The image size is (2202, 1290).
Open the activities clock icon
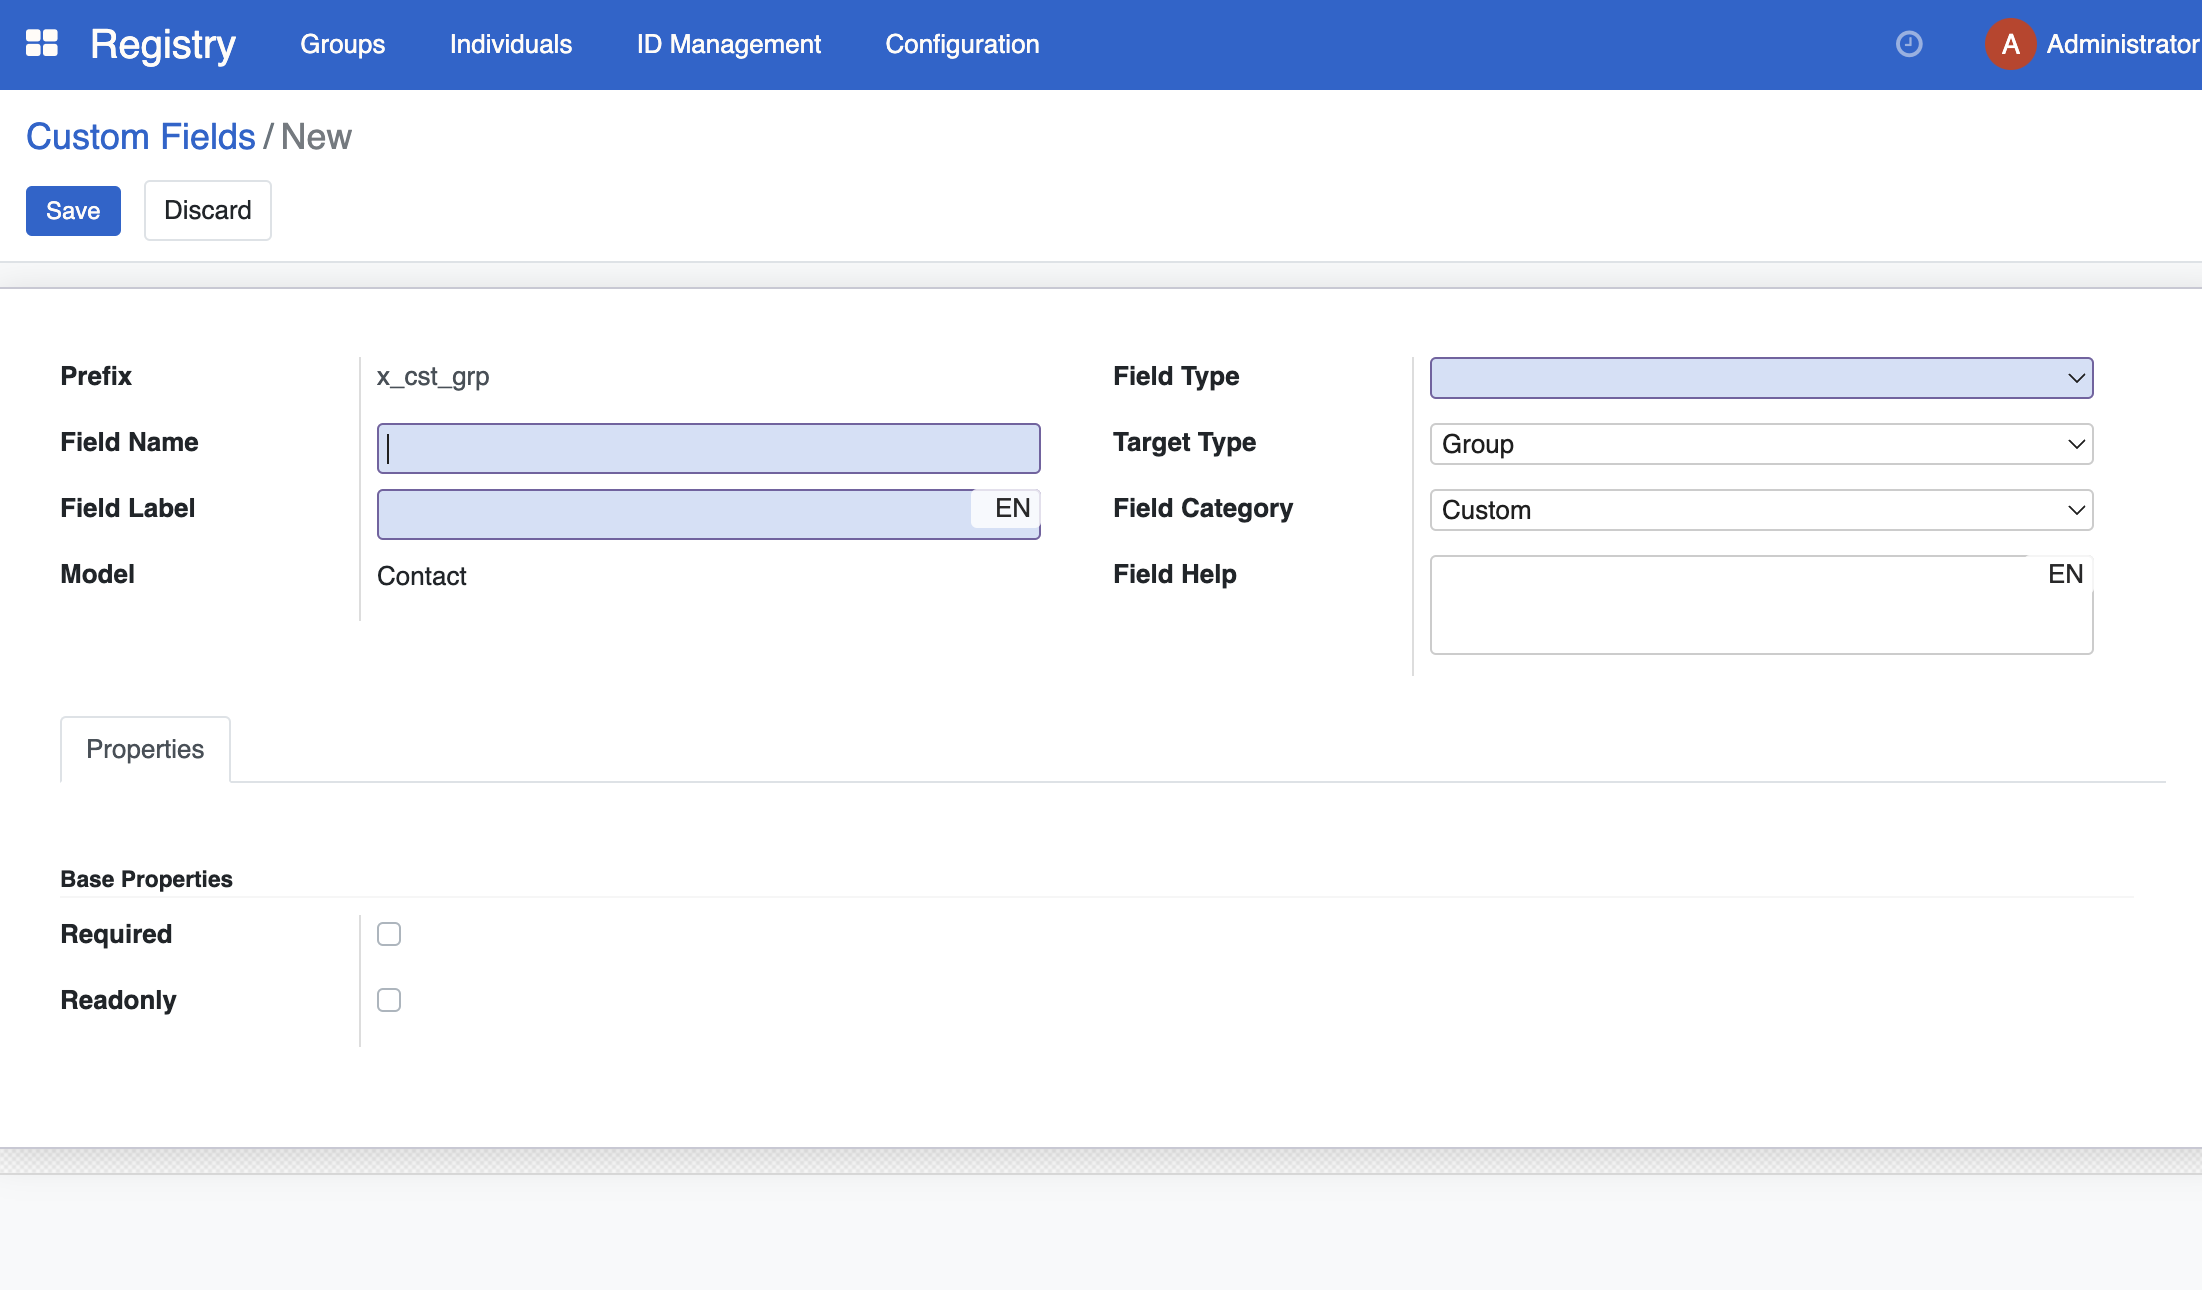(1909, 44)
